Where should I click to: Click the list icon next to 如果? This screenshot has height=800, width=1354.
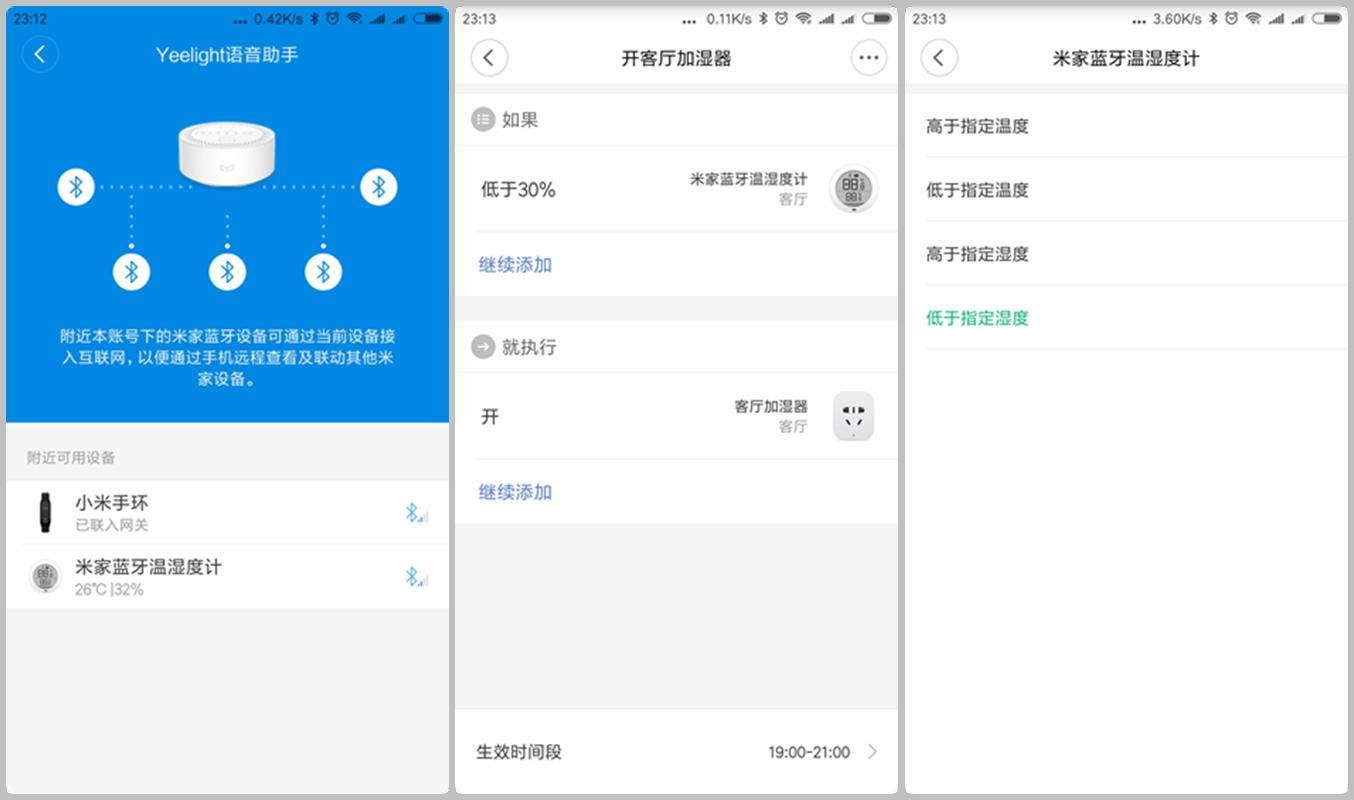483,120
